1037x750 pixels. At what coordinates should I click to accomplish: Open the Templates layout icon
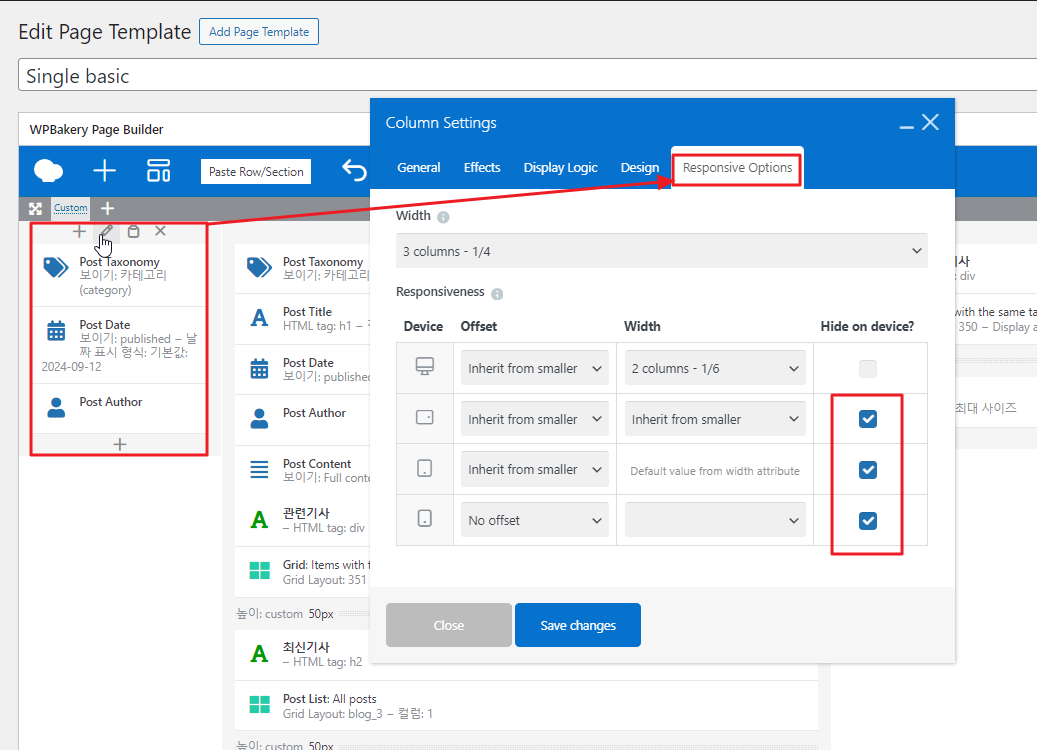tap(159, 171)
